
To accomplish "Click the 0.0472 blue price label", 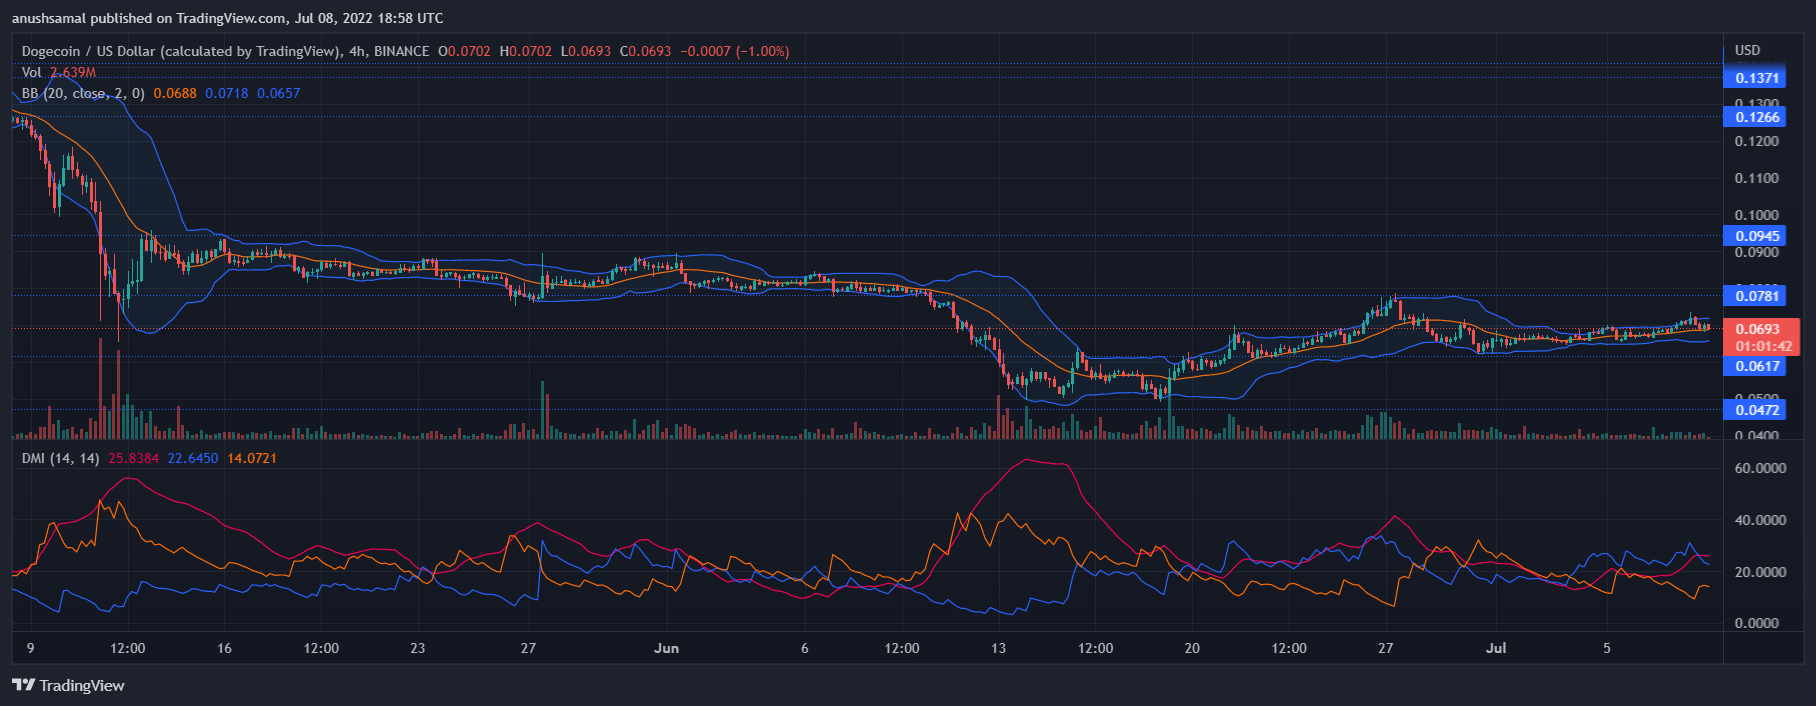I will 1756,410.
